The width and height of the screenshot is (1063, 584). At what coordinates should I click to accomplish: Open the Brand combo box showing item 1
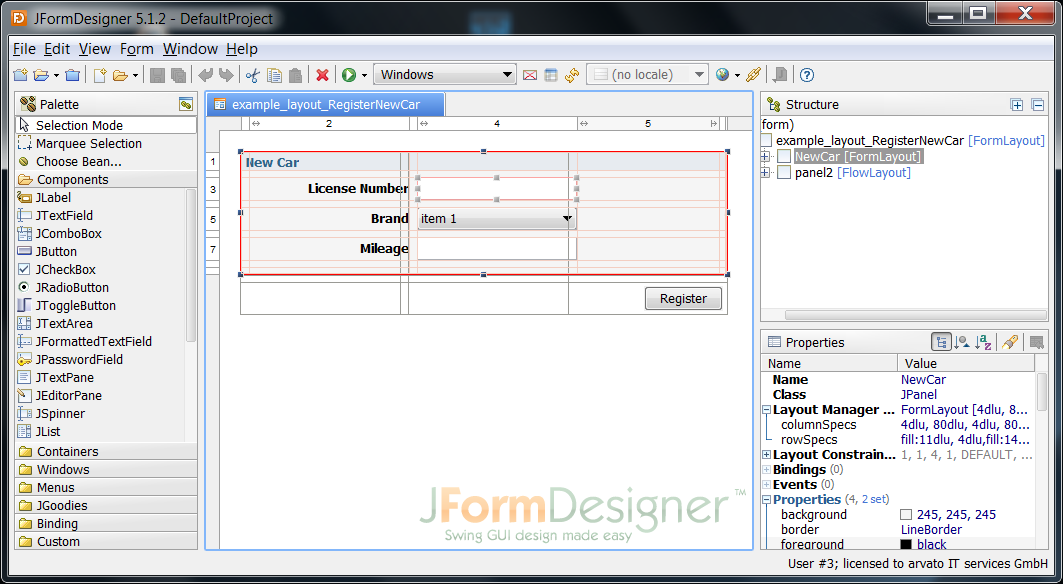pos(497,218)
